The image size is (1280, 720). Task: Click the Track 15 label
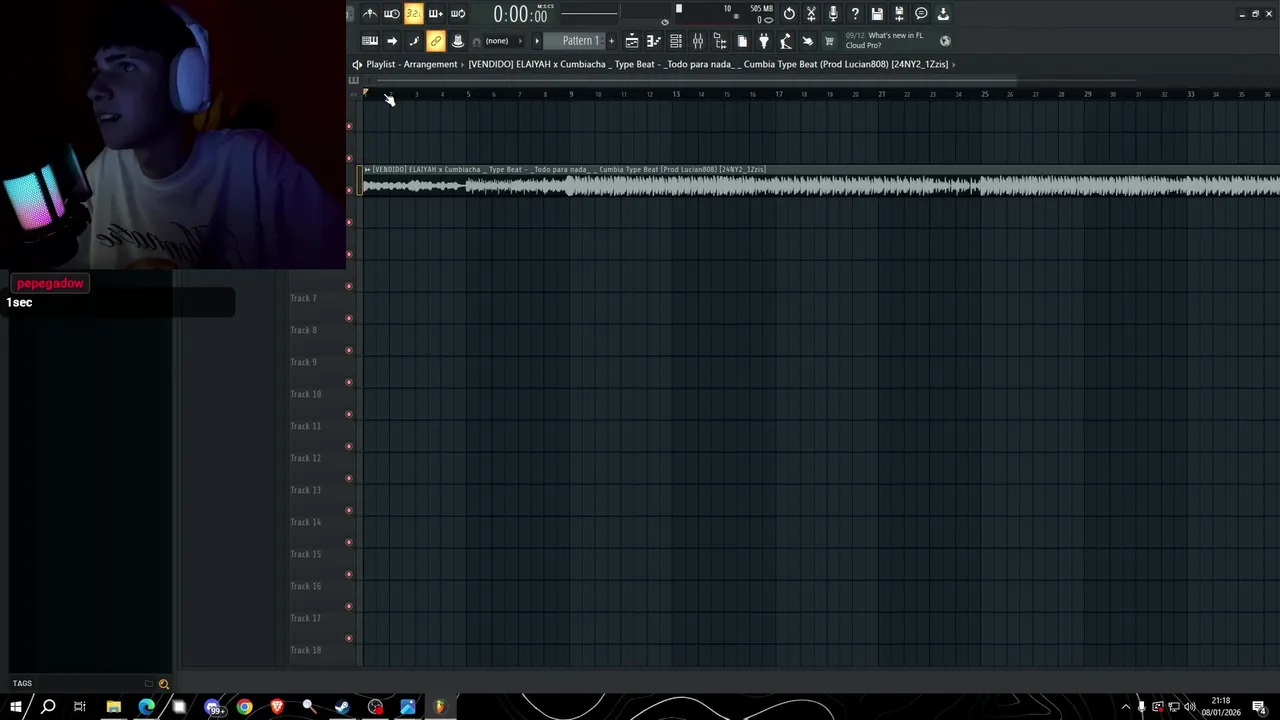(x=305, y=554)
